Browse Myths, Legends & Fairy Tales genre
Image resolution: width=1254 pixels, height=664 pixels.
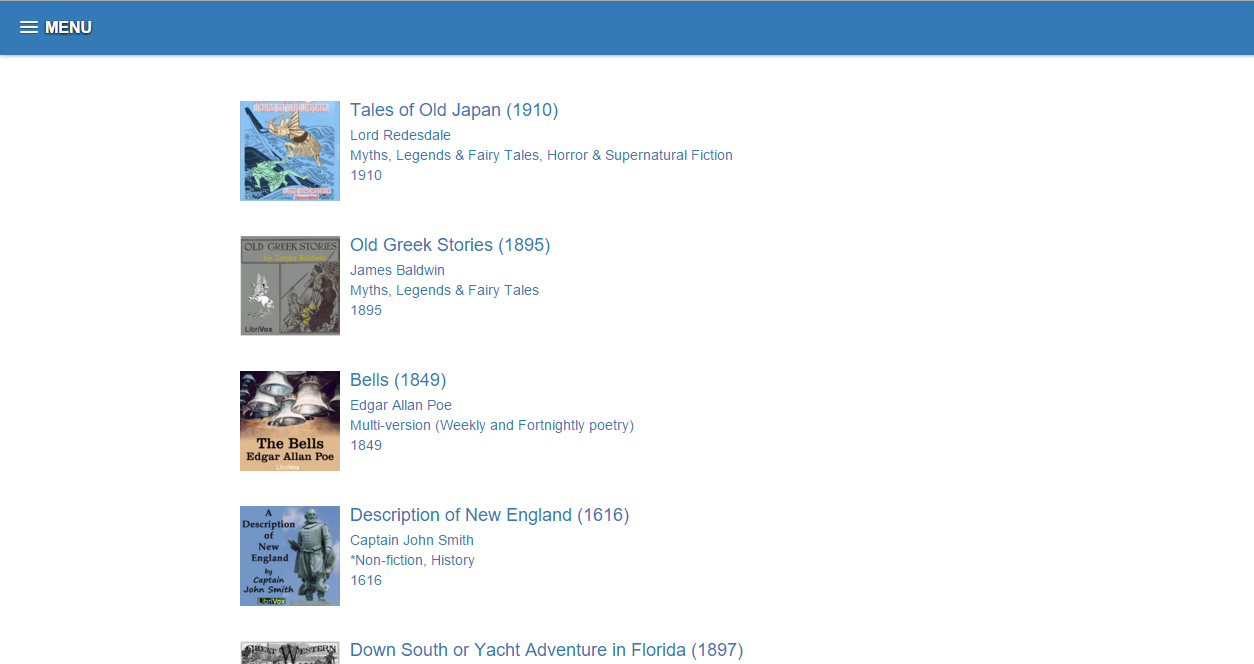(444, 155)
